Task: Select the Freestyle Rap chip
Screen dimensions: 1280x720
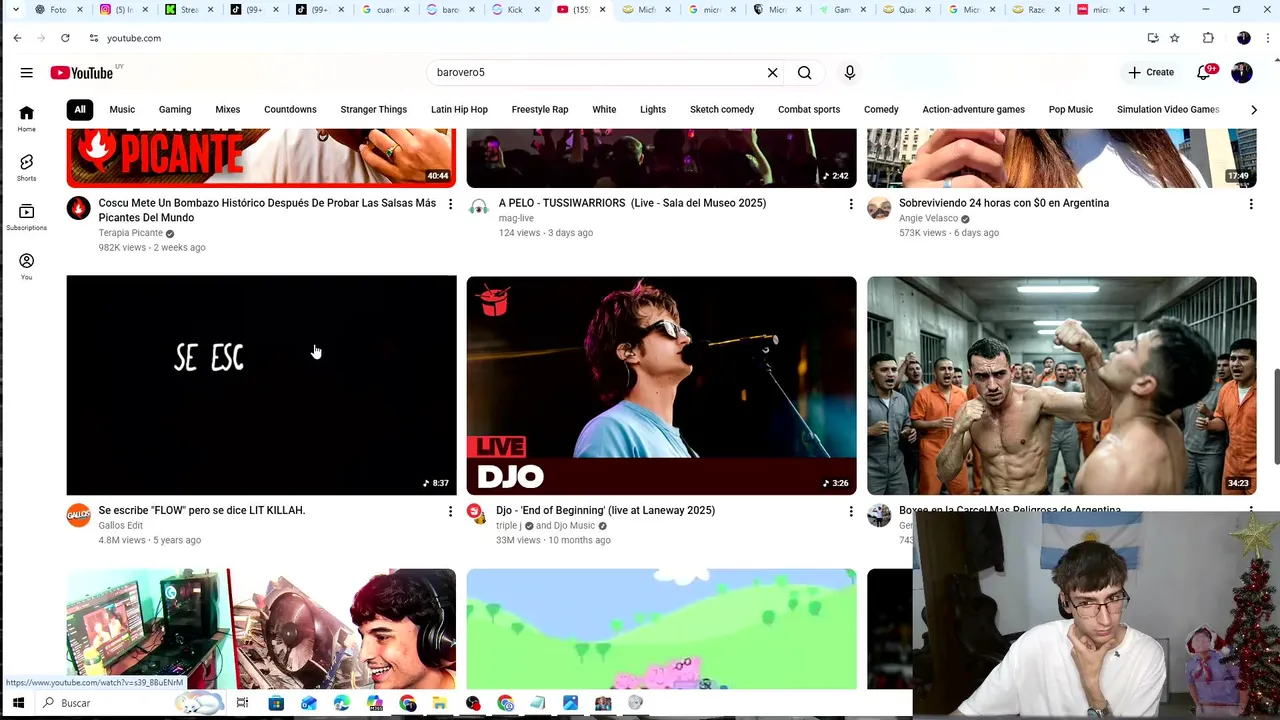Action: coord(540,109)
